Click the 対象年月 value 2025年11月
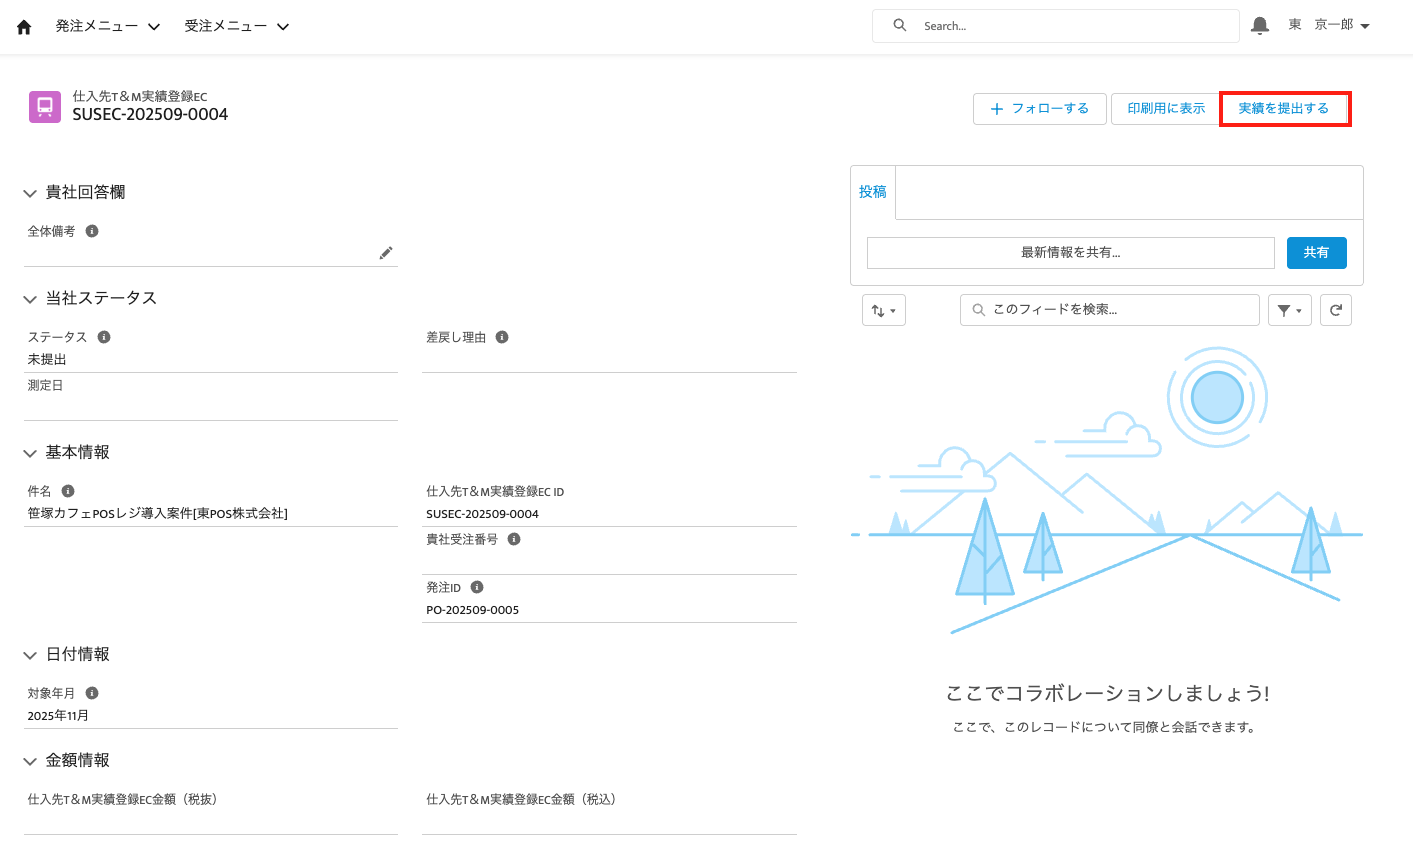This screenshot has width=1413, height=848. point(58,716)
